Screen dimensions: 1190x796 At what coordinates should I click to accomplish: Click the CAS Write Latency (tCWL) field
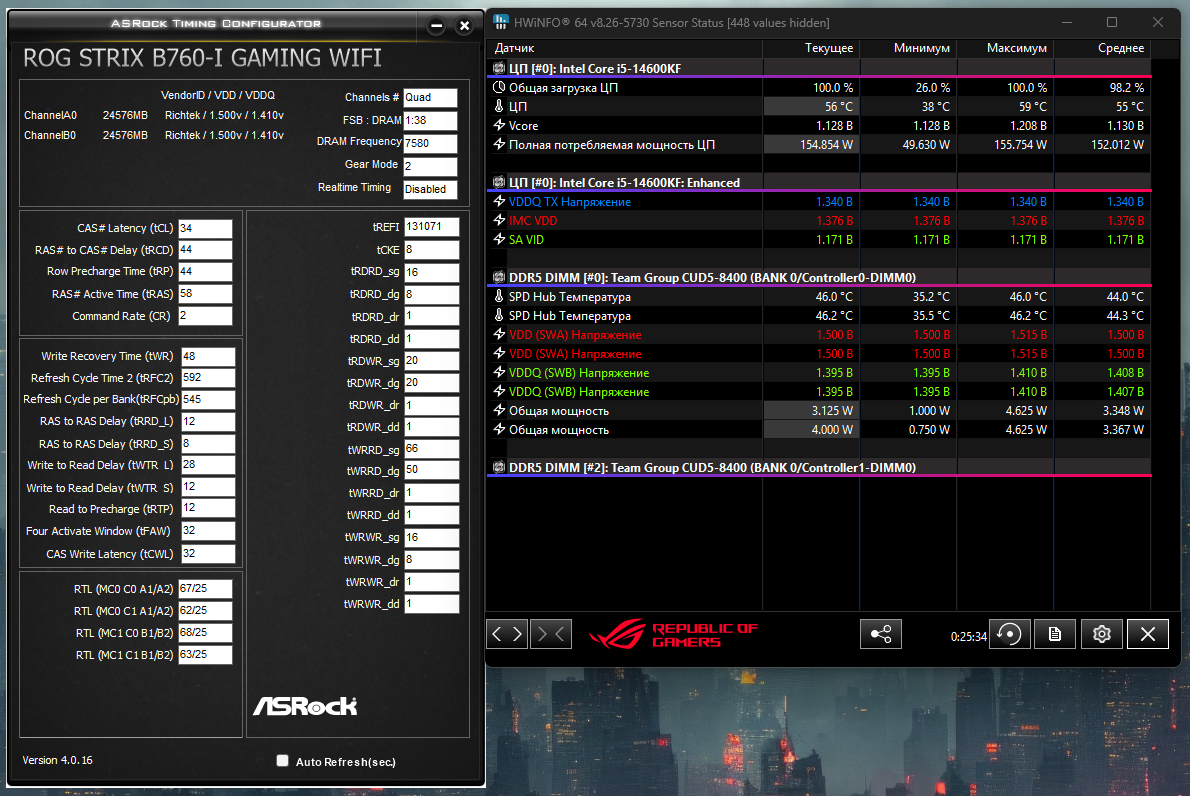208,553
